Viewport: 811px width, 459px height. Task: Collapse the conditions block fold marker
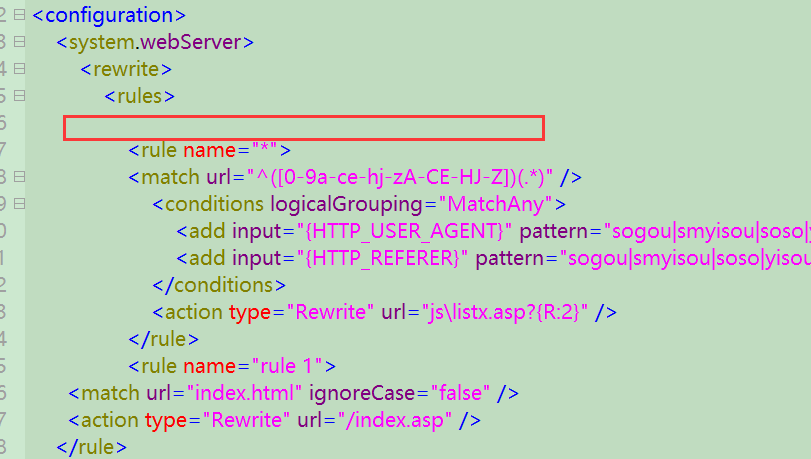click(21, 205)
